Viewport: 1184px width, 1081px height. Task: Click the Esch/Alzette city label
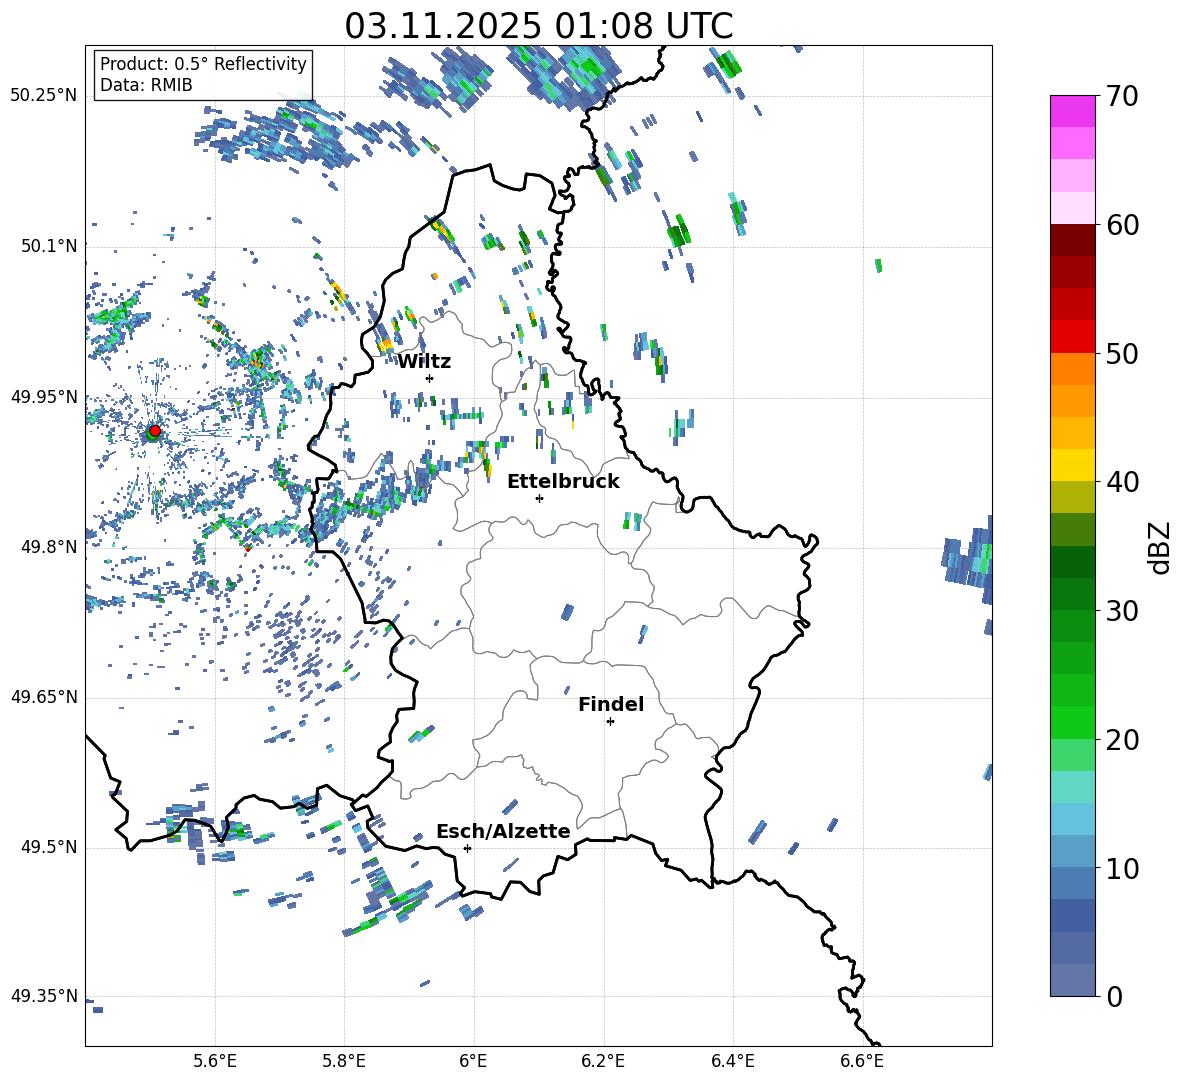coord(502,831)
